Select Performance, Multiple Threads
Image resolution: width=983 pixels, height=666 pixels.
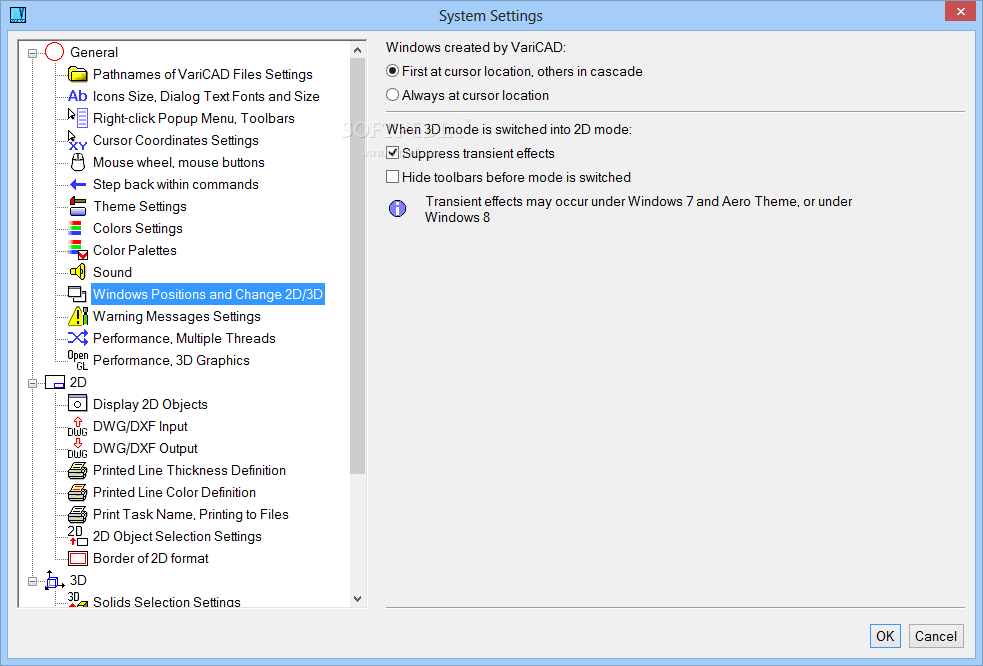coord(184,338)
